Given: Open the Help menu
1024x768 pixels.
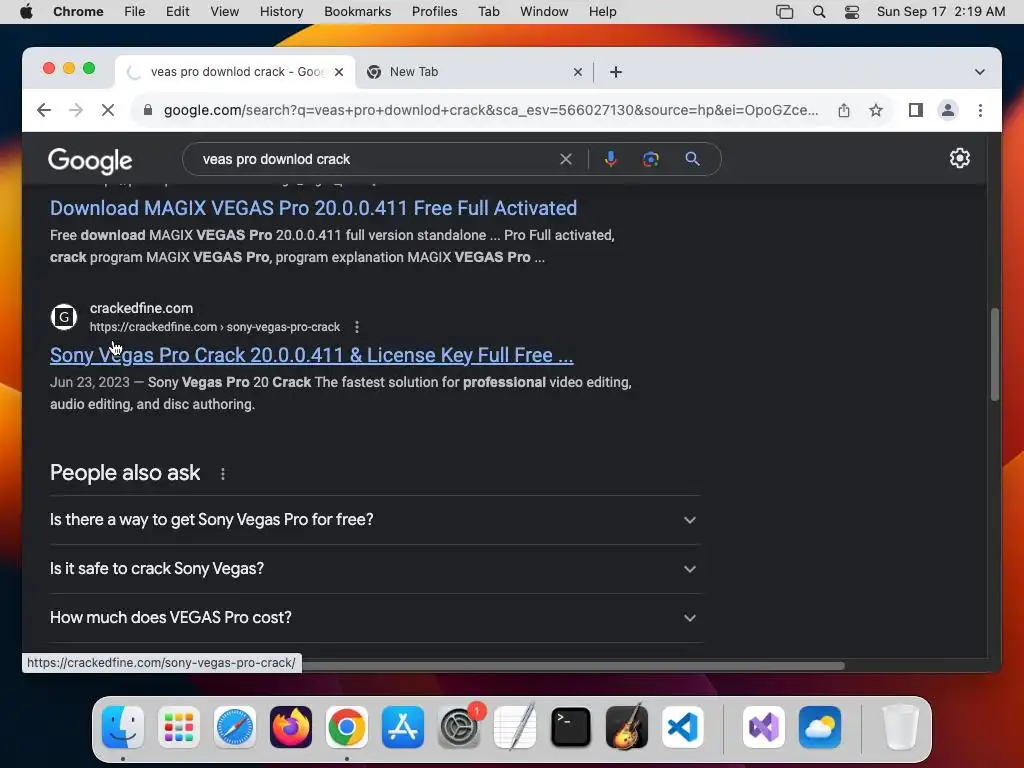Looking at the screenshot, I should pos(602,12).
